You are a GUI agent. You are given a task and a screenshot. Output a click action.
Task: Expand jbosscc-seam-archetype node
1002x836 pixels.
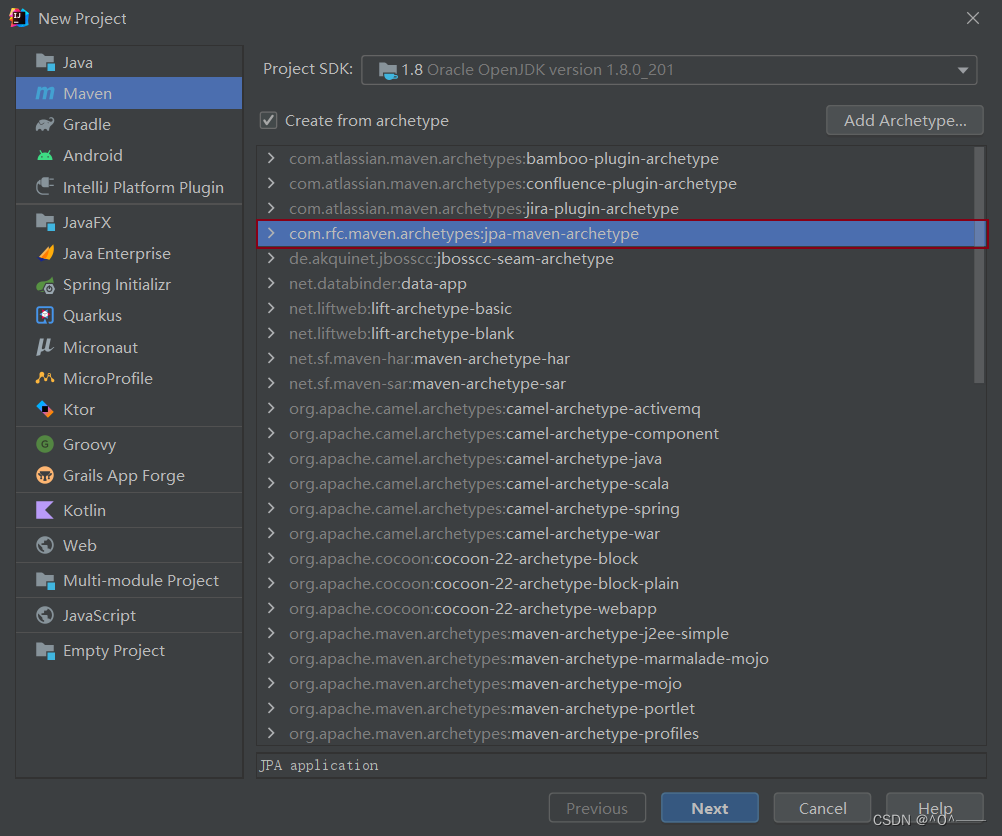tap(272, 258)
